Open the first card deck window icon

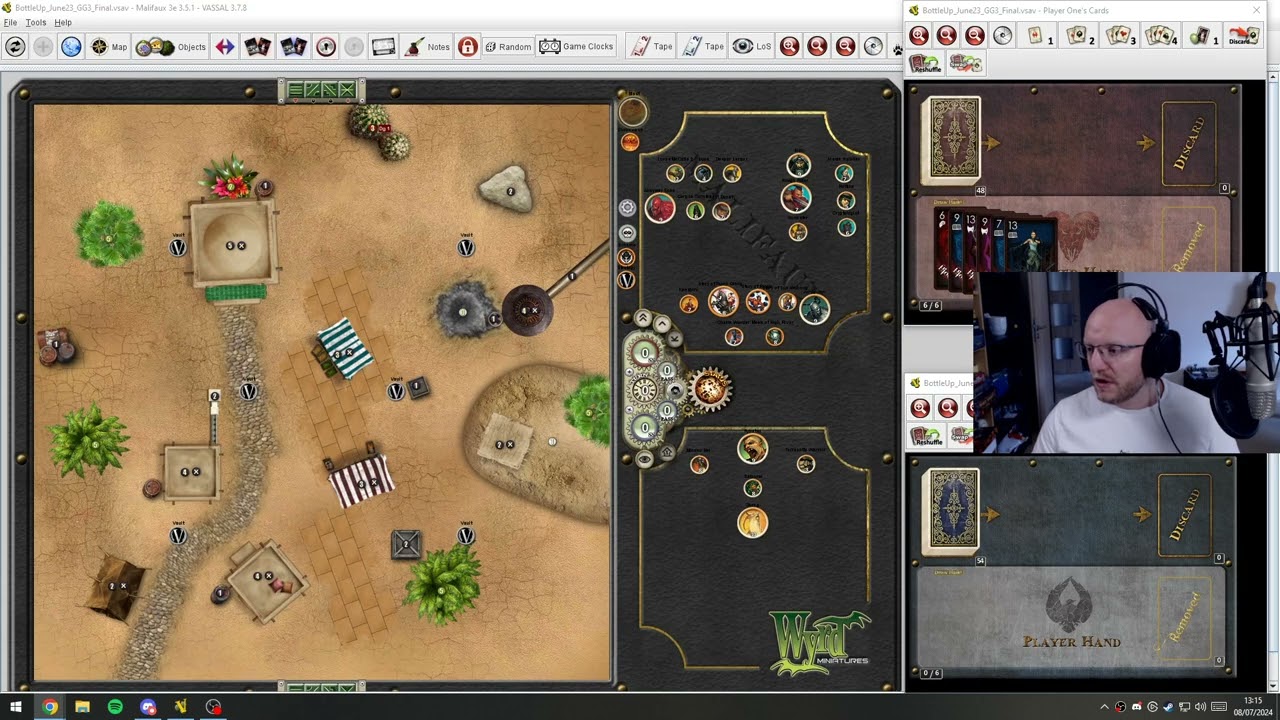tap(257, 46)
